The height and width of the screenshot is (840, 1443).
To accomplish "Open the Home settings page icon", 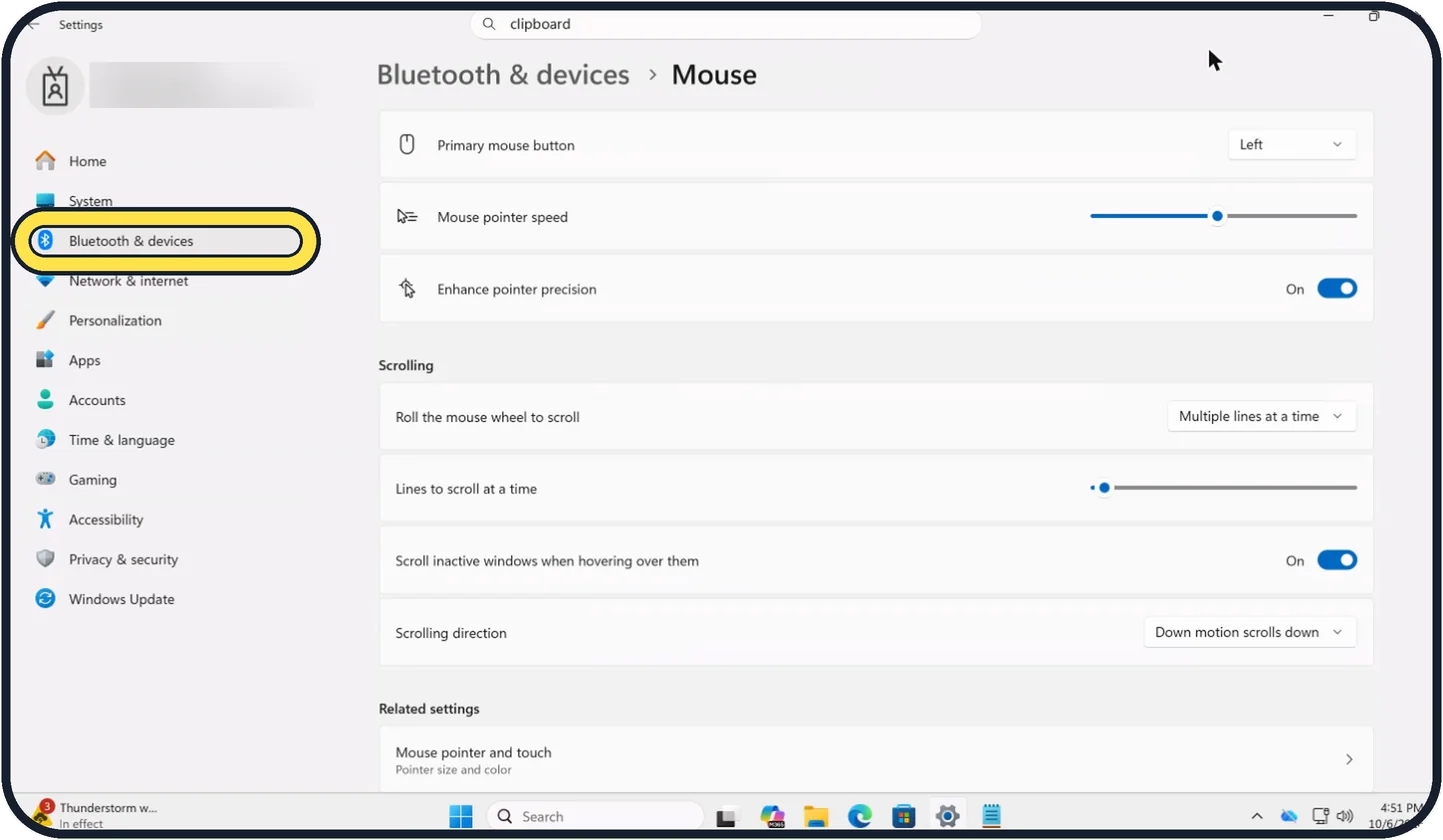I will pyautogui.click(x=45, y=161).
